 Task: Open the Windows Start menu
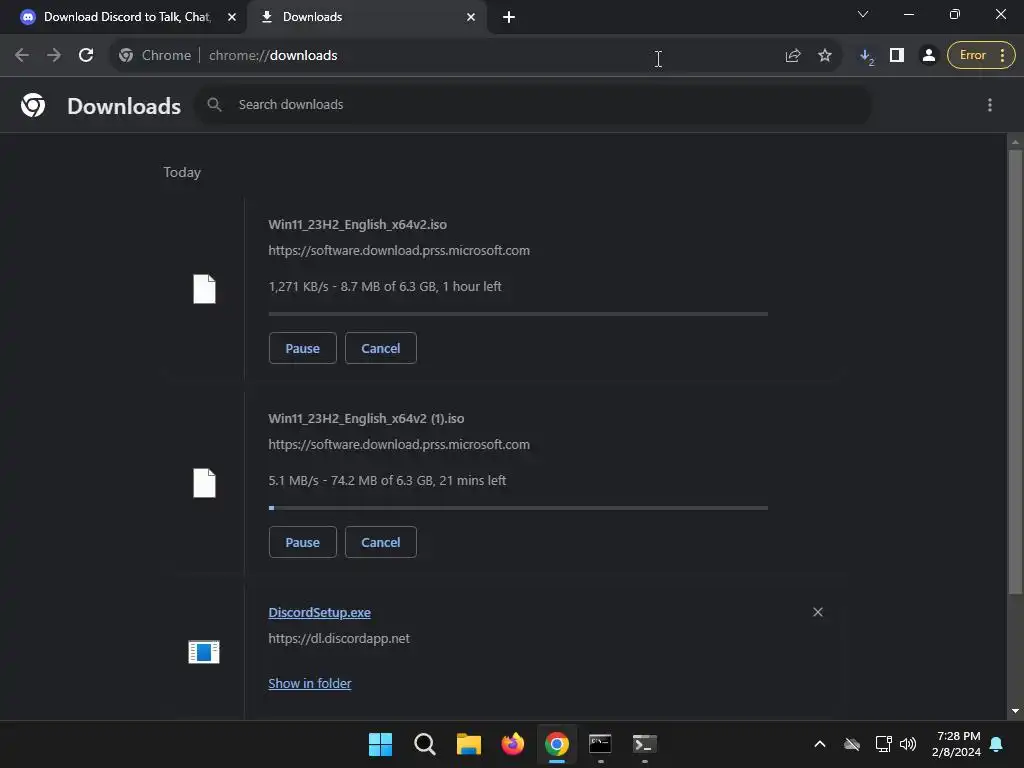tap(380, 744)
